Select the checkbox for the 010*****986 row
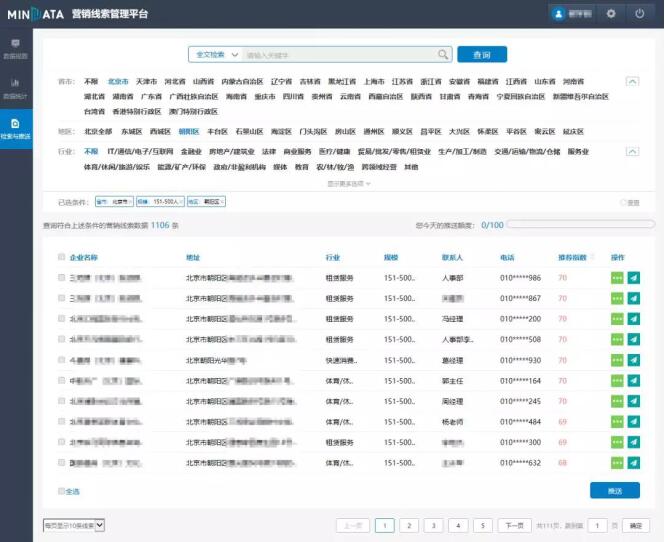The height and width of the screenshot is (542, 665). [x=62, y=278]
